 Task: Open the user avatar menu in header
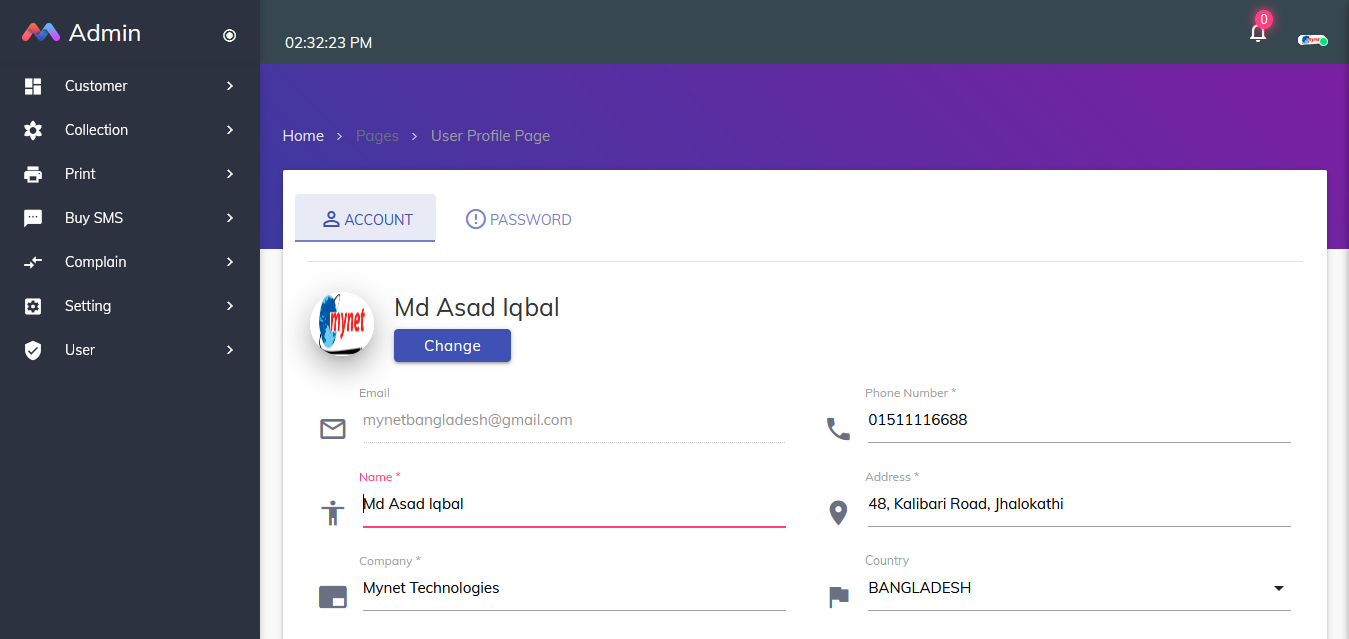click(1312, 40)
